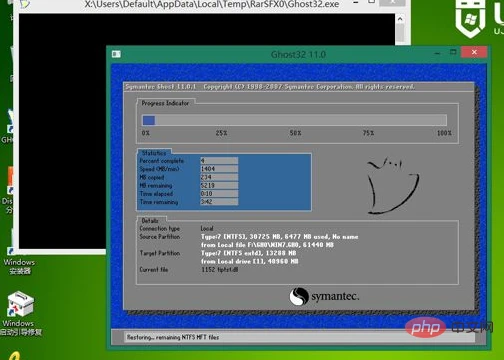The height and width of the screenshot is (360, 504).
Task: Click the Percent complete value field
Action: pos(219,161)
